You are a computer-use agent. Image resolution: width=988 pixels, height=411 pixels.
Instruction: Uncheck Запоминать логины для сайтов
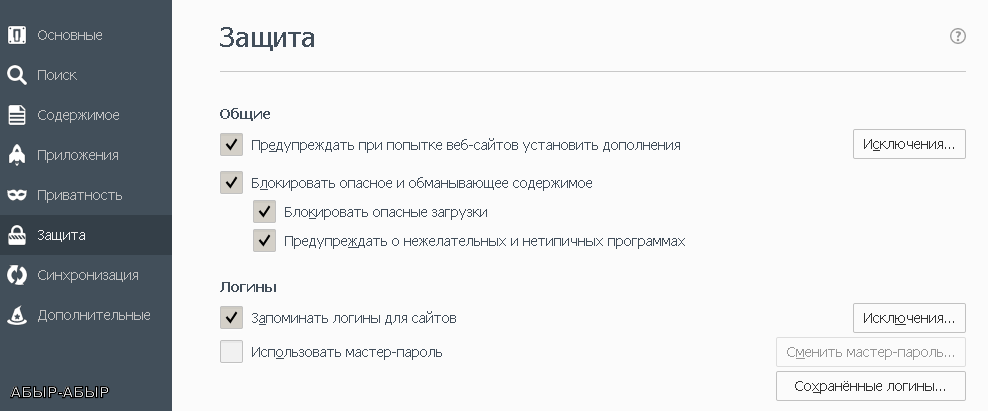click(231, 318)
